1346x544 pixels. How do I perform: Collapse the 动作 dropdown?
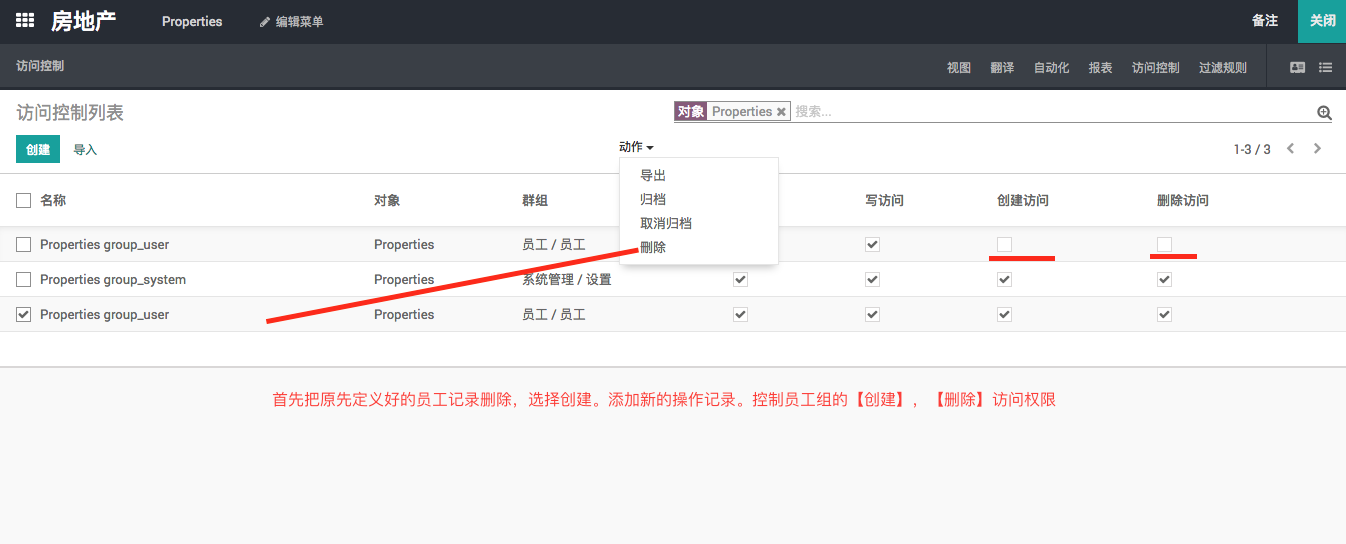pos(636,147)
